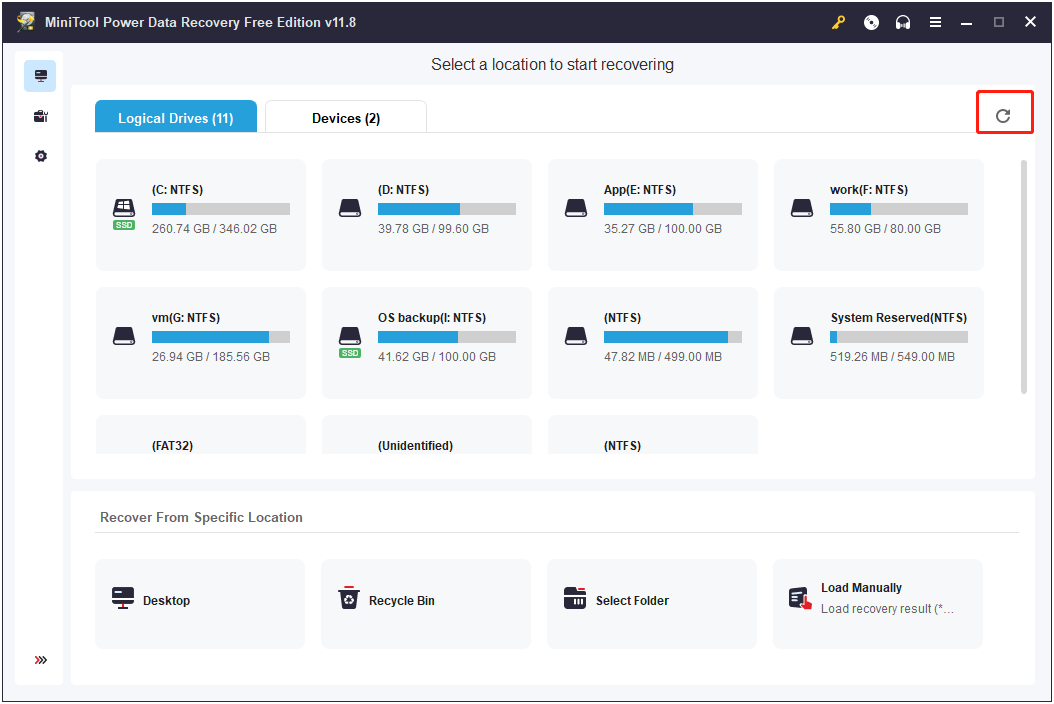Screen dimensions: 1054x704
Task: Open the hamburger menu icon
Action: (935, 22)
